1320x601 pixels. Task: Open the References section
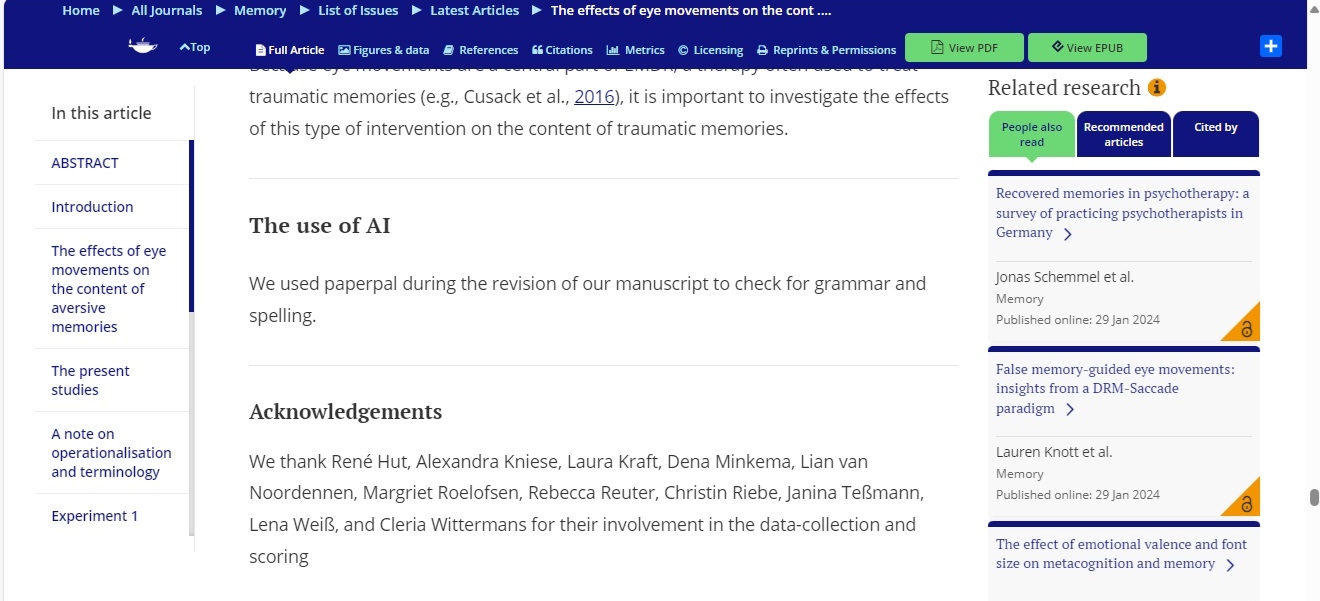click(x=481, y=50)
